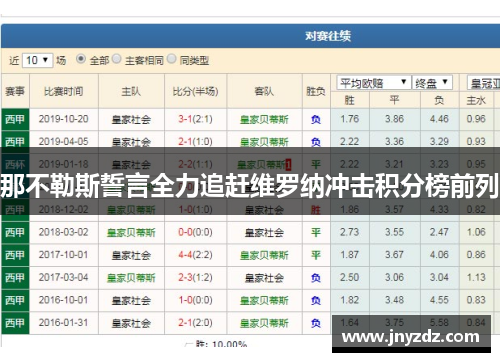Click 皇家社会 home team in 2016-01-31 row
The height and width of the screenshot is (362, 500).
tap(131, 323)
